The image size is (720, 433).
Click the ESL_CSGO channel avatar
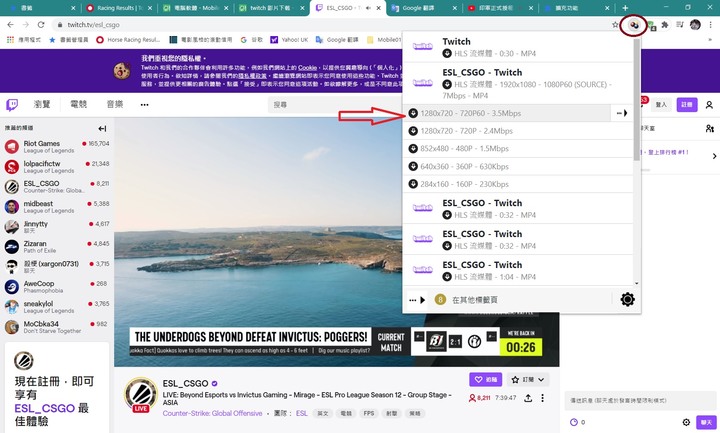point(141,394)
